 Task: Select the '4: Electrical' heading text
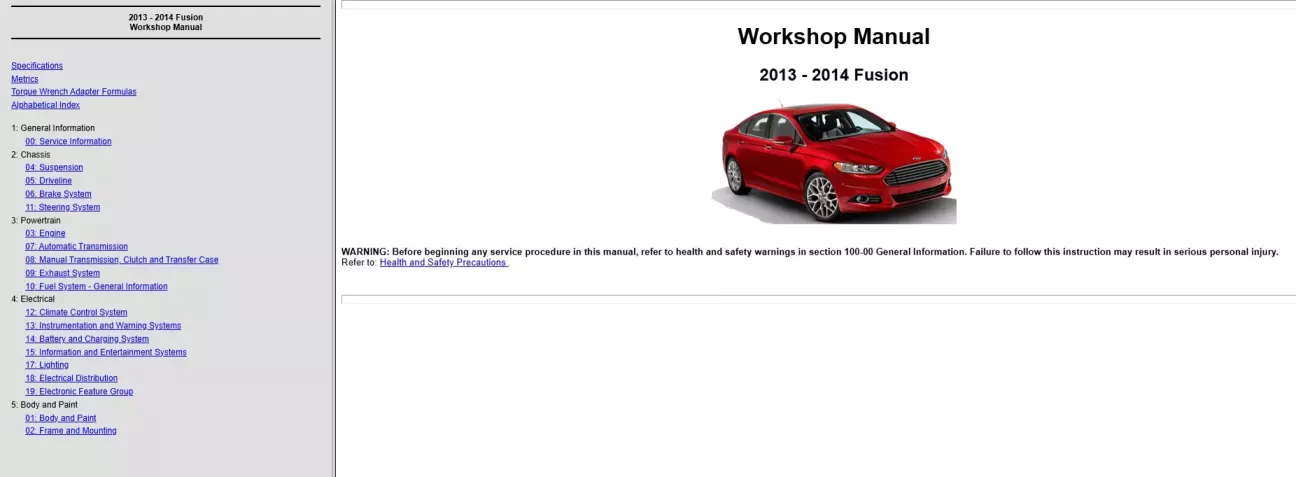point(33,300)
